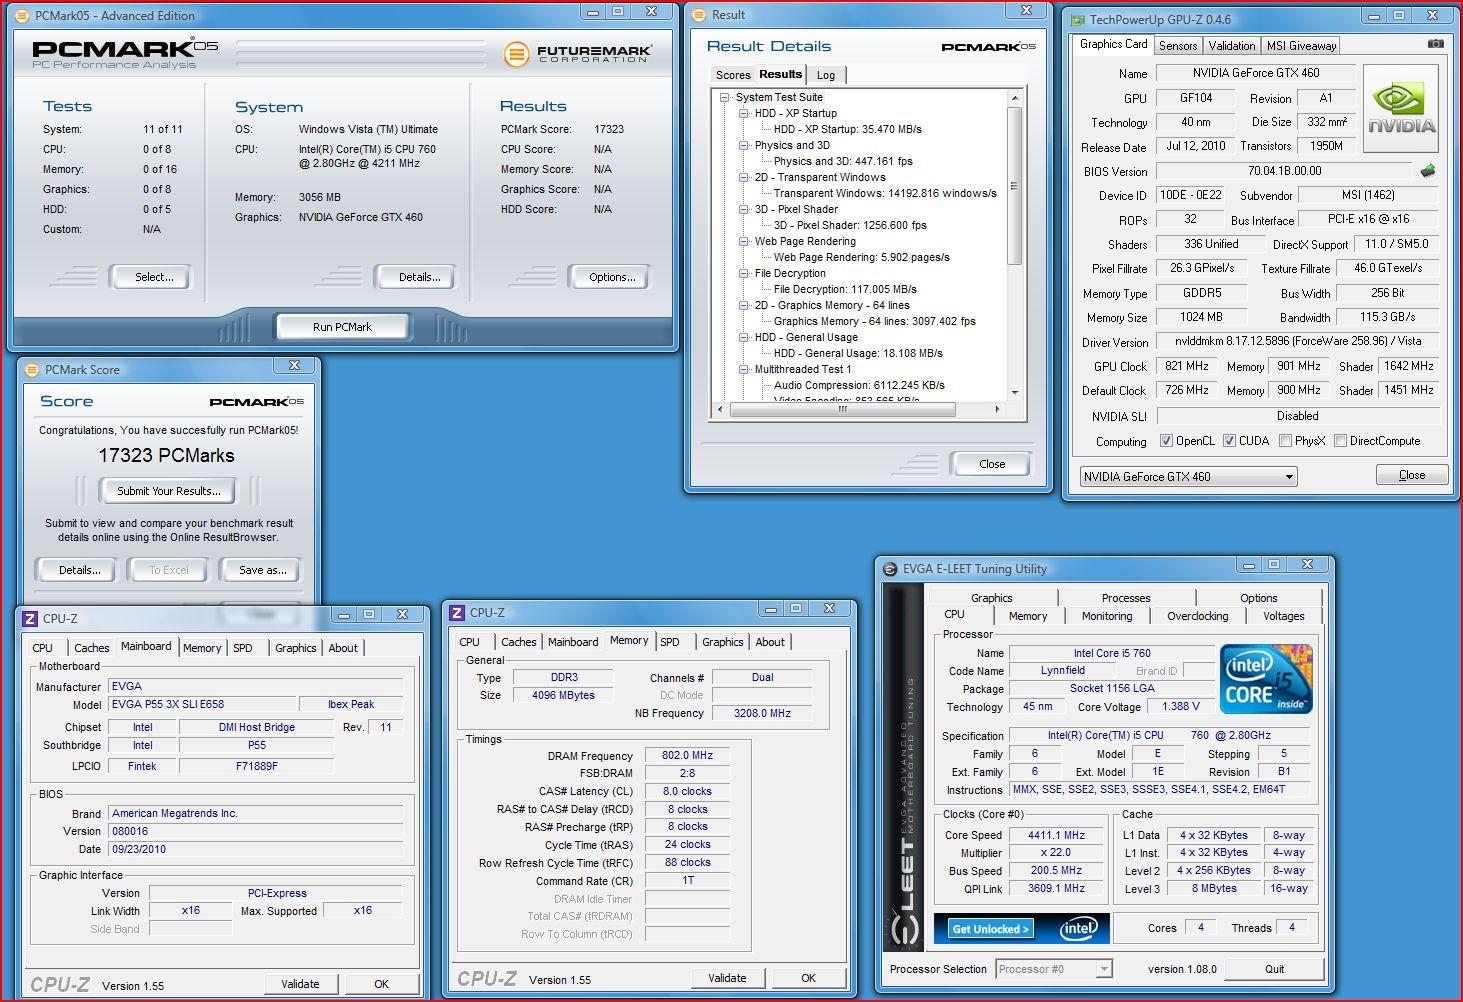This screenshot has width=1463, height=1002.
Task: Switch to the Voltages tab in E-LEET
Action: pyautogui.click(x=1283, y=616)
